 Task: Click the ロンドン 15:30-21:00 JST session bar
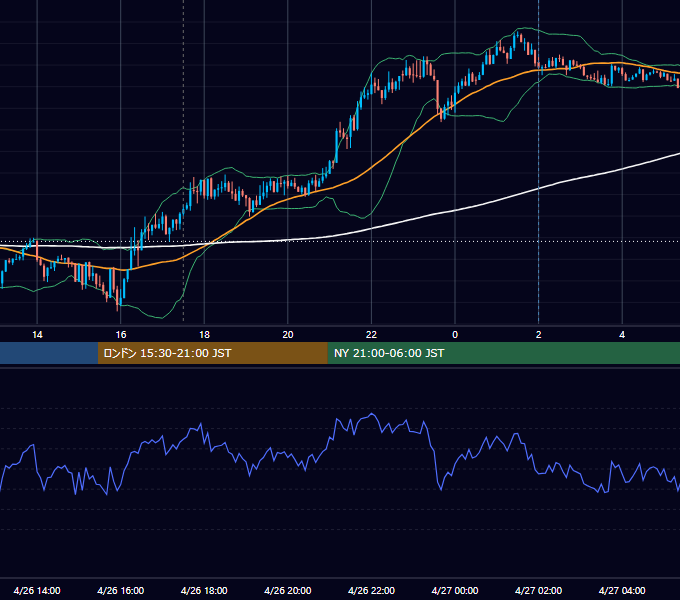tap(212, 353)
